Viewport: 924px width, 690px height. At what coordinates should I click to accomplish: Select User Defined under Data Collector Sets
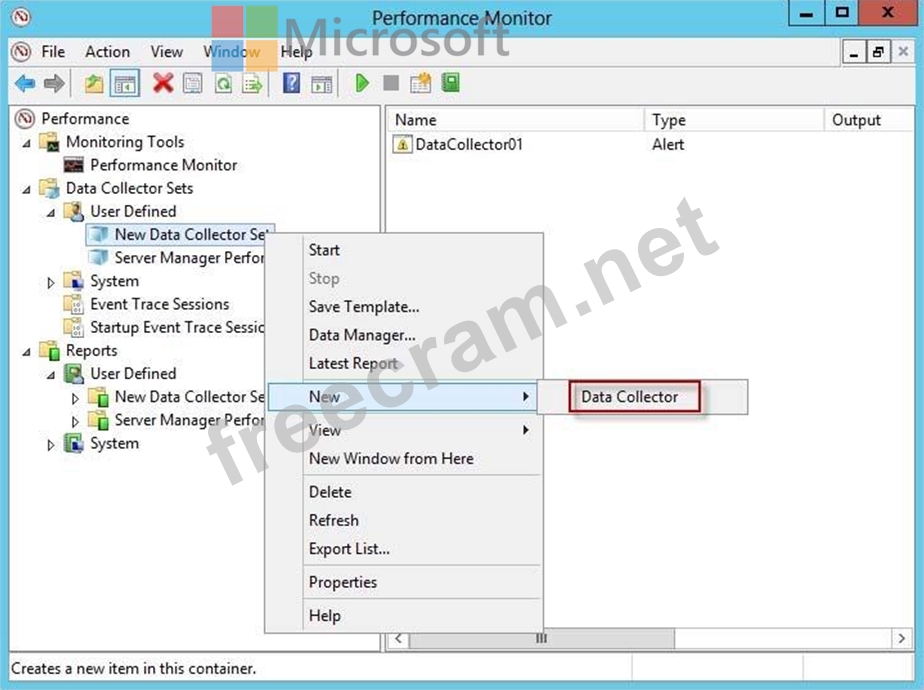pyautogui.click(x=133, y=211)
